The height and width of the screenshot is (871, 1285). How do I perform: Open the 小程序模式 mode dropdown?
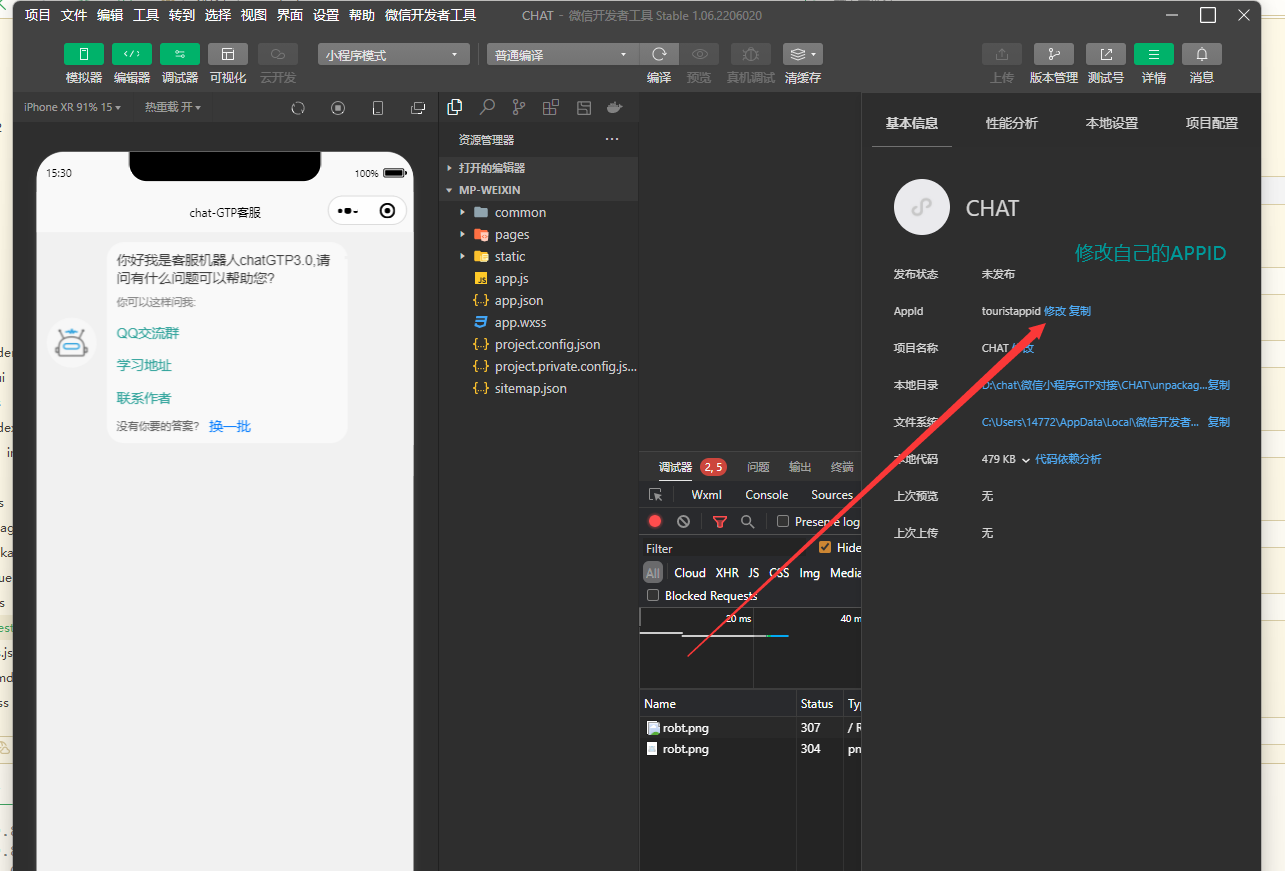[393, 55]
